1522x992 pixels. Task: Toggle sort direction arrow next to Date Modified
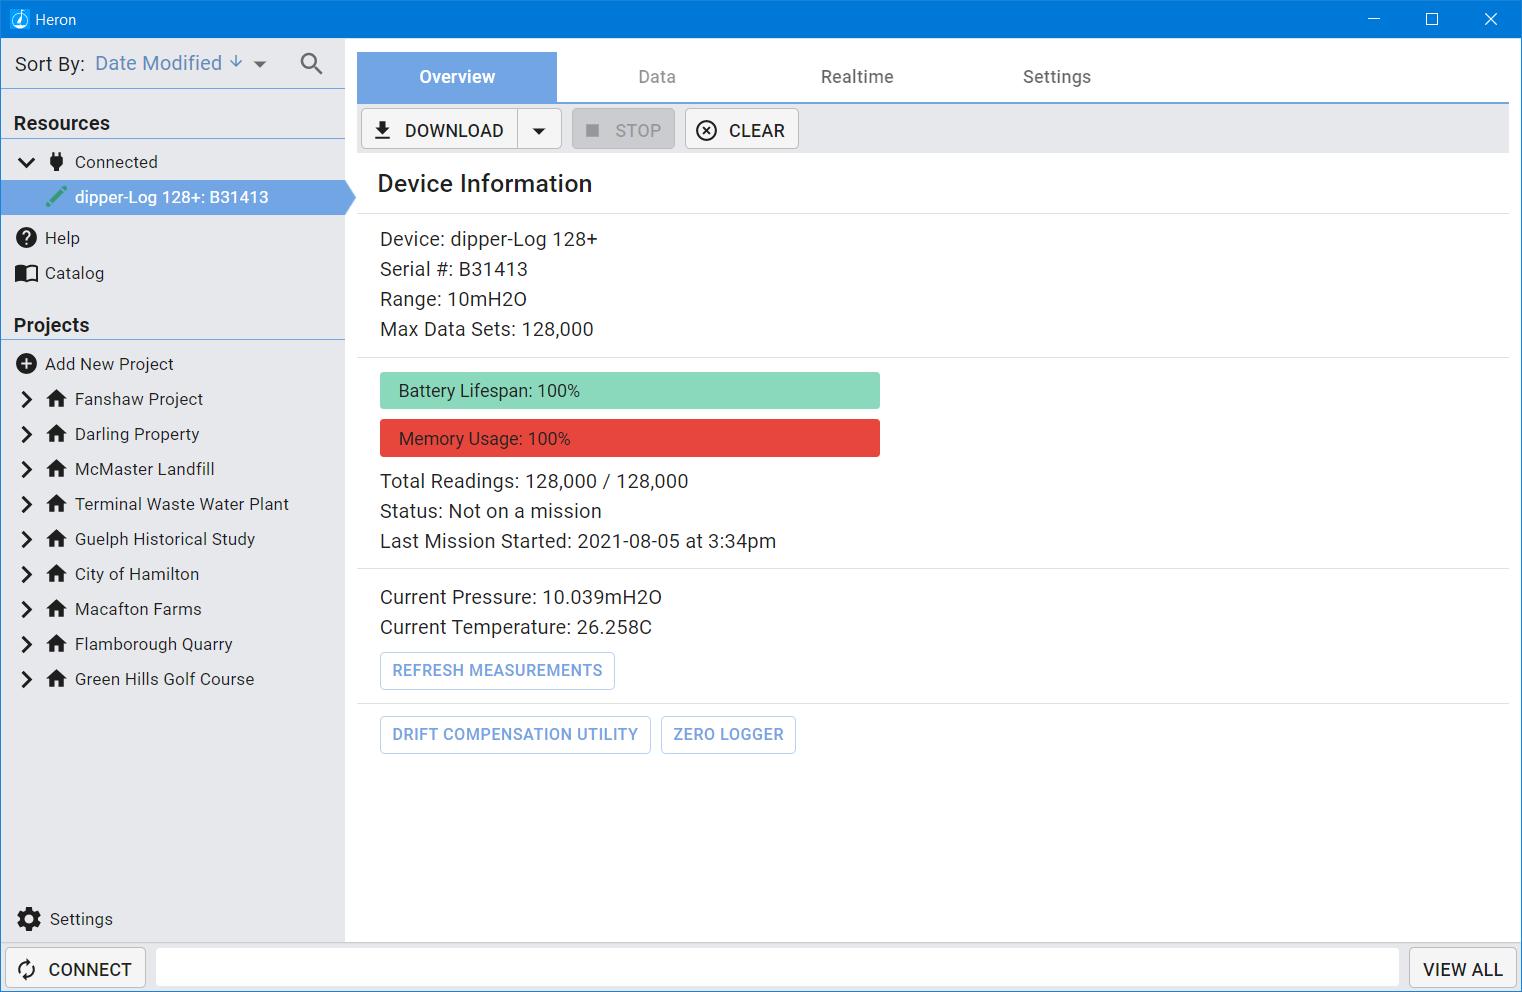click(x=236, y=62)
